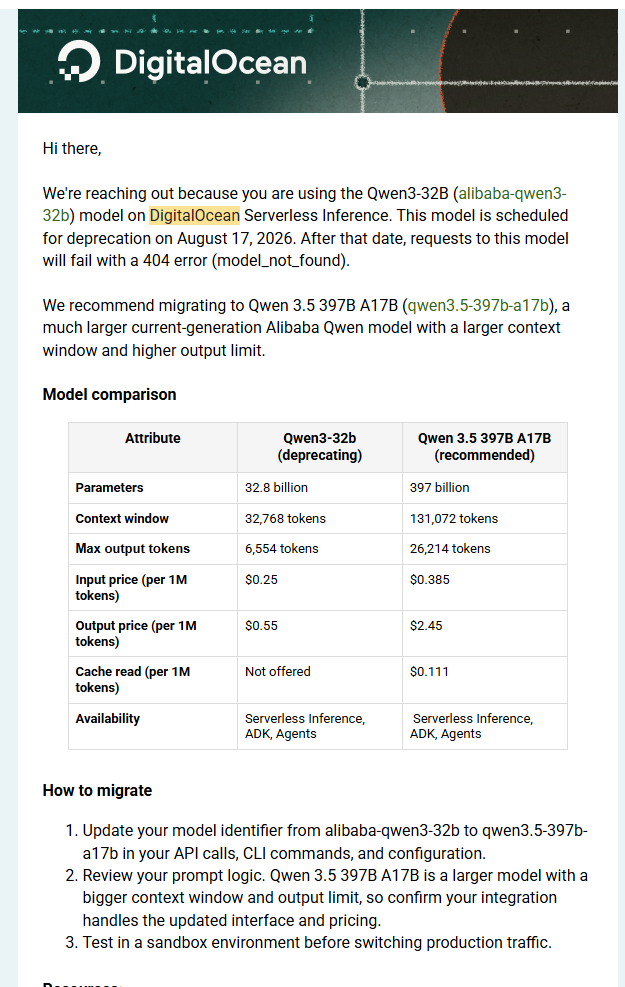Click the Availability row label
The image size is (625, 987).
108,718
